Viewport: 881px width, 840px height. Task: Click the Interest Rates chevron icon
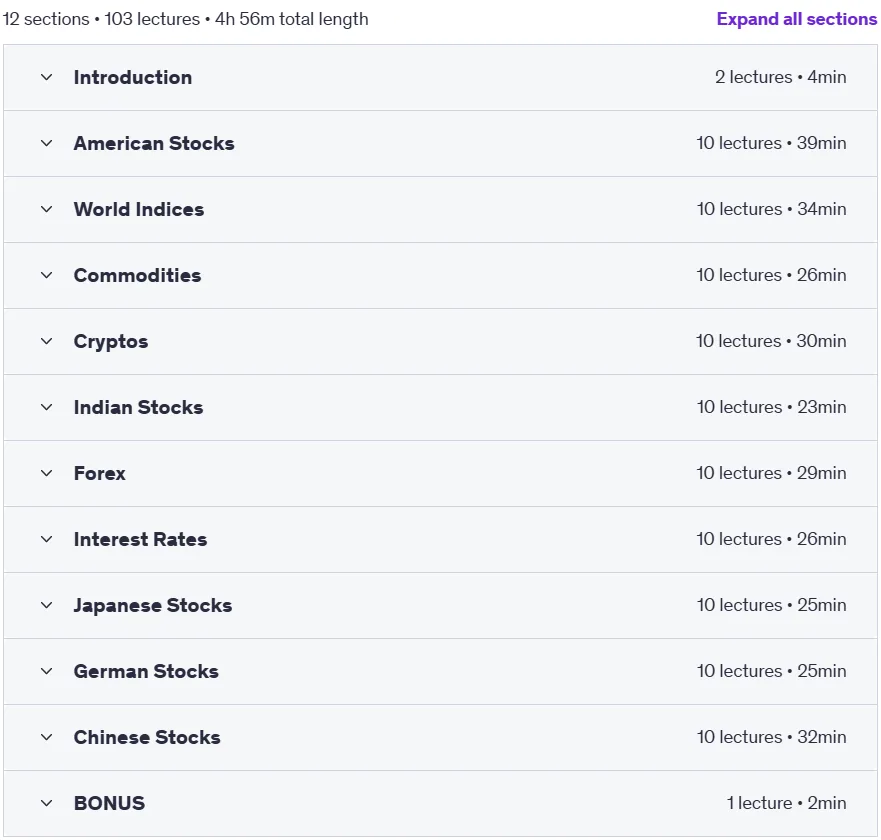(x=47, y=539)
